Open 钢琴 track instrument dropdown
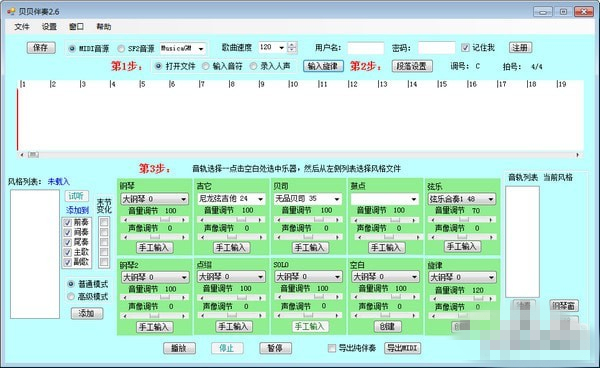This screenshot has height=368, width=600. [x=154, y=199]
